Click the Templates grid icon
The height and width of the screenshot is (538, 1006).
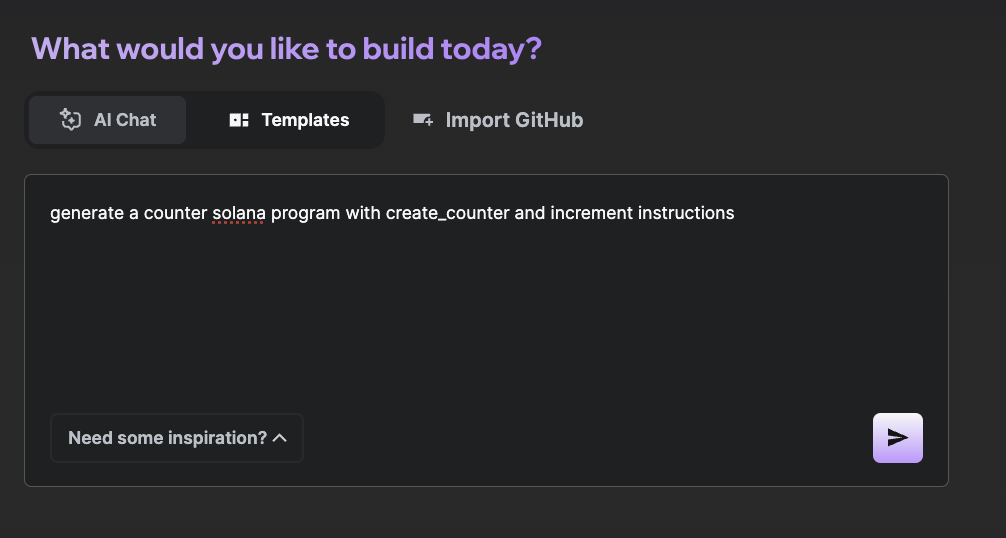[239, 120]
